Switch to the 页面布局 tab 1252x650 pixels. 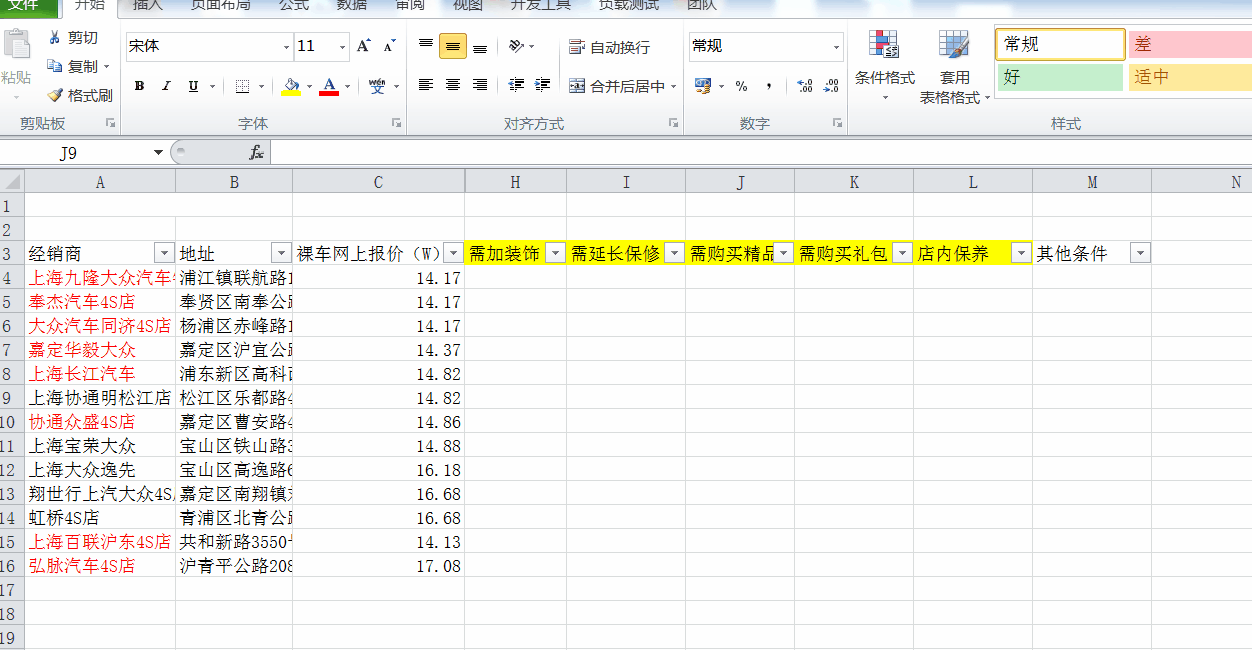tap(221, 6)
